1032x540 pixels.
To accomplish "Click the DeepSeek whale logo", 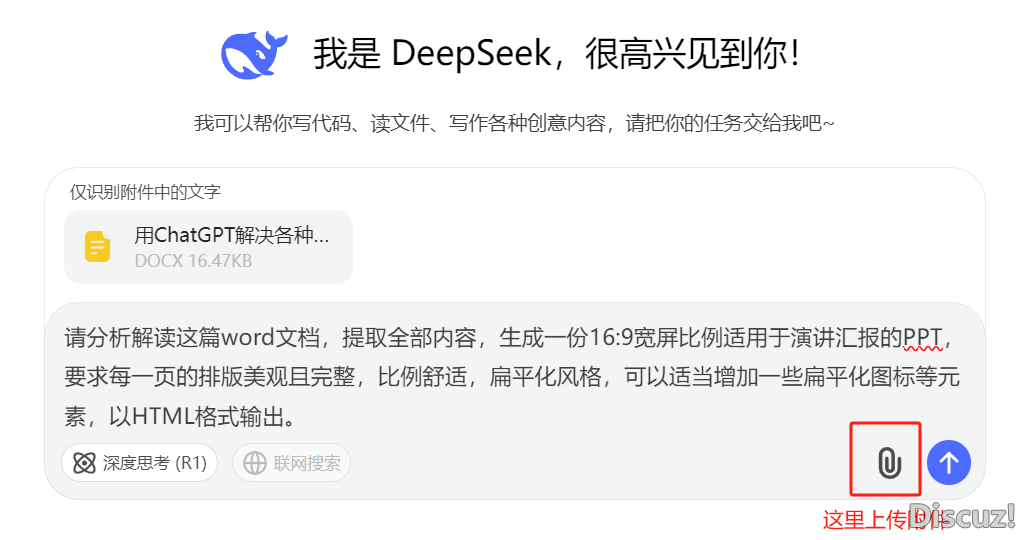I will click(x=254, y=53).
